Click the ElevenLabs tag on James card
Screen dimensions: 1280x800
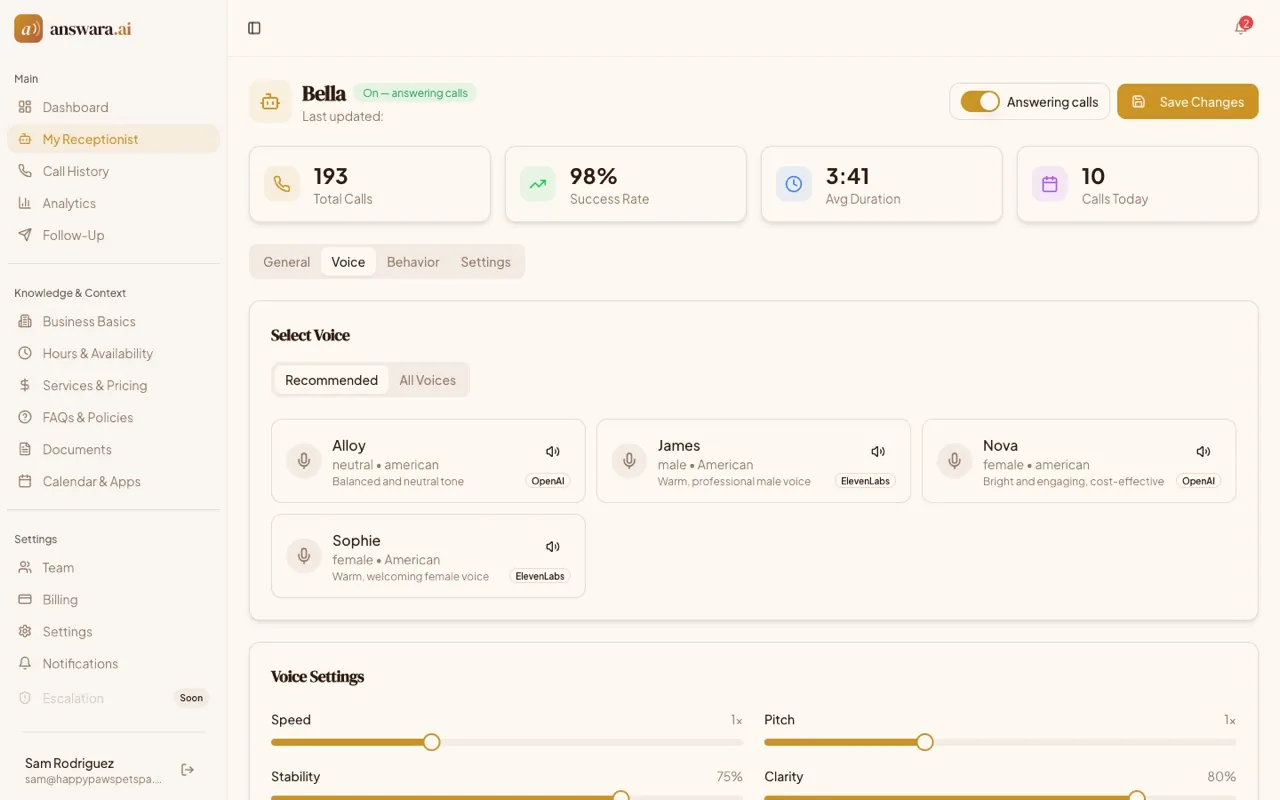[865, 481]
